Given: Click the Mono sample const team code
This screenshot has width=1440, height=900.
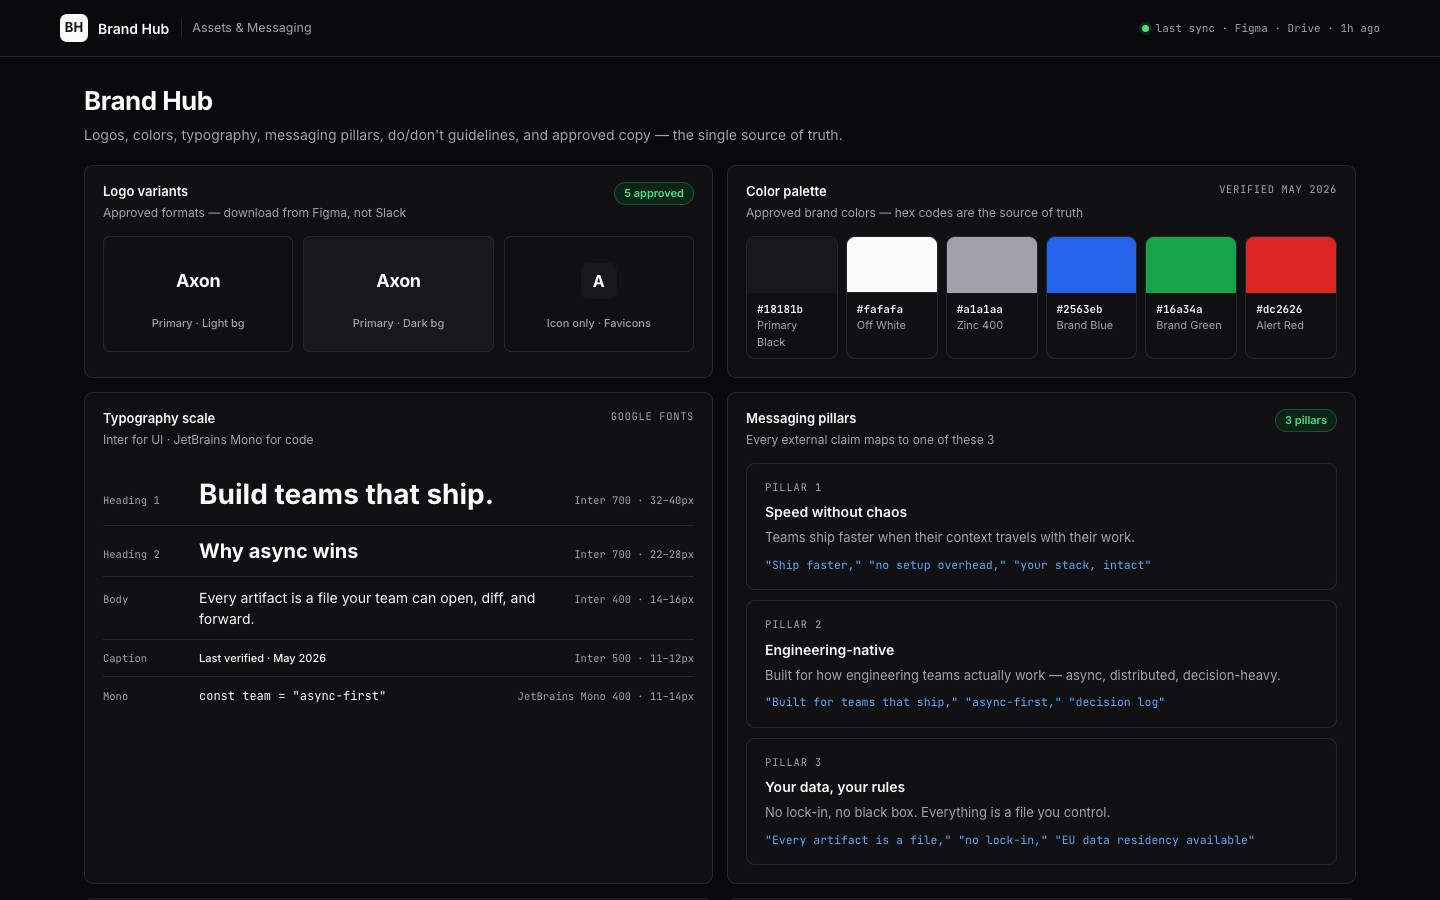Looking at the screenshot, I should point(292,696).
